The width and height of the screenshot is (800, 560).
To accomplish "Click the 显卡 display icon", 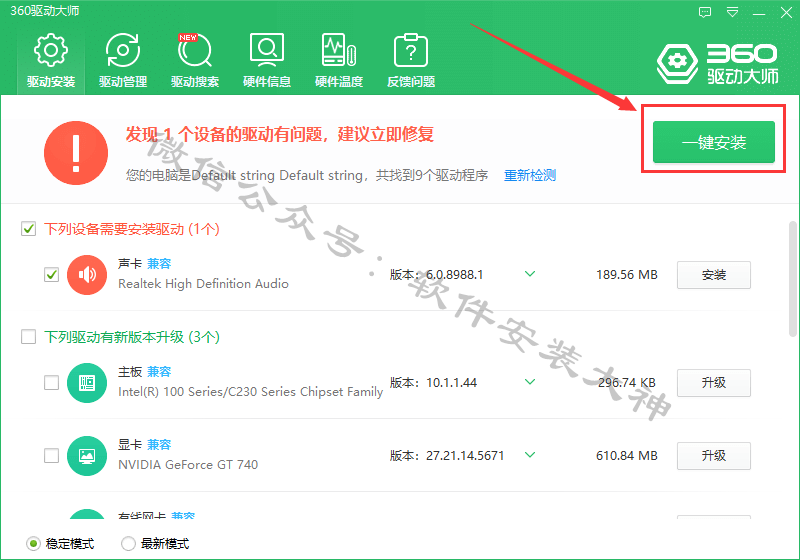I will [x=87, y=456].
